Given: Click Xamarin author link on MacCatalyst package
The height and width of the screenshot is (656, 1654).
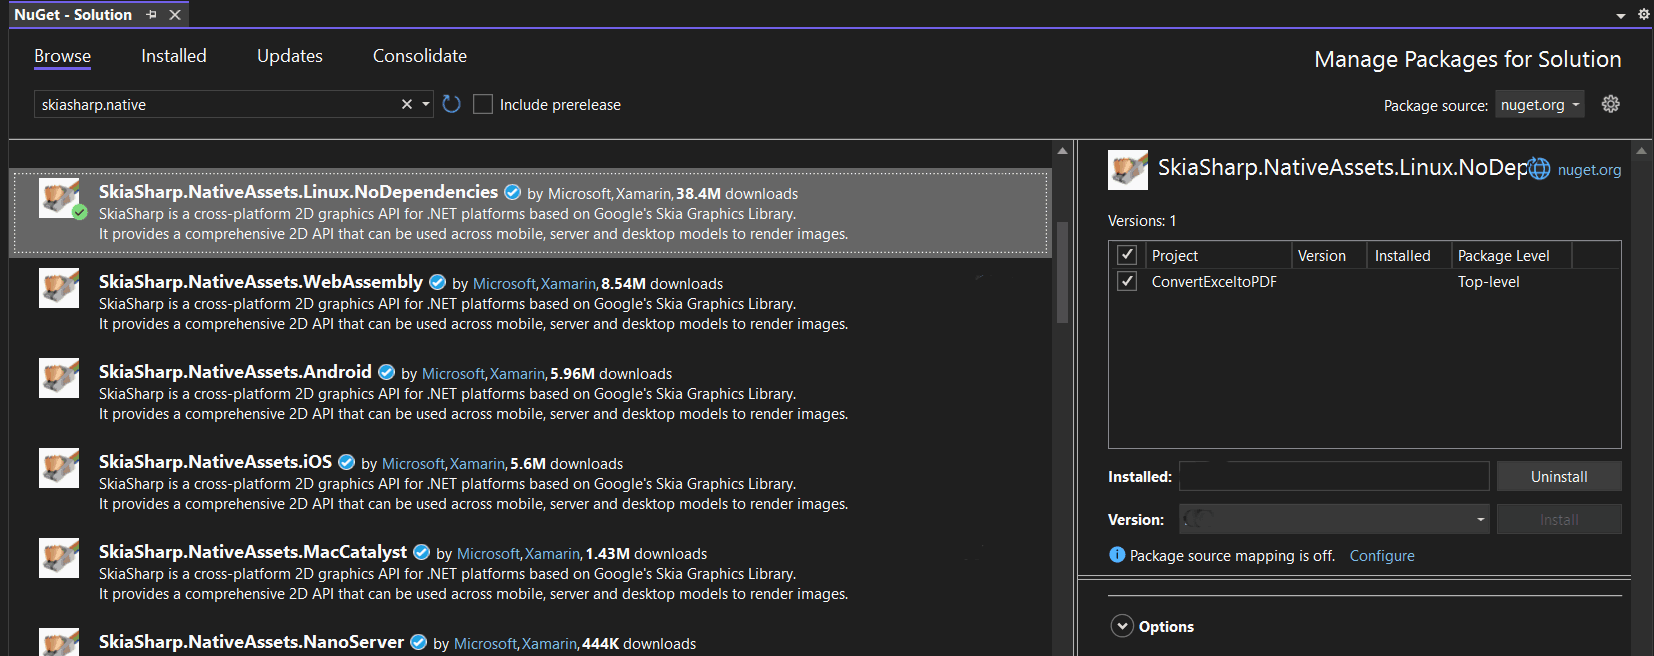Looking at the screenshot, I should point(552,554).
